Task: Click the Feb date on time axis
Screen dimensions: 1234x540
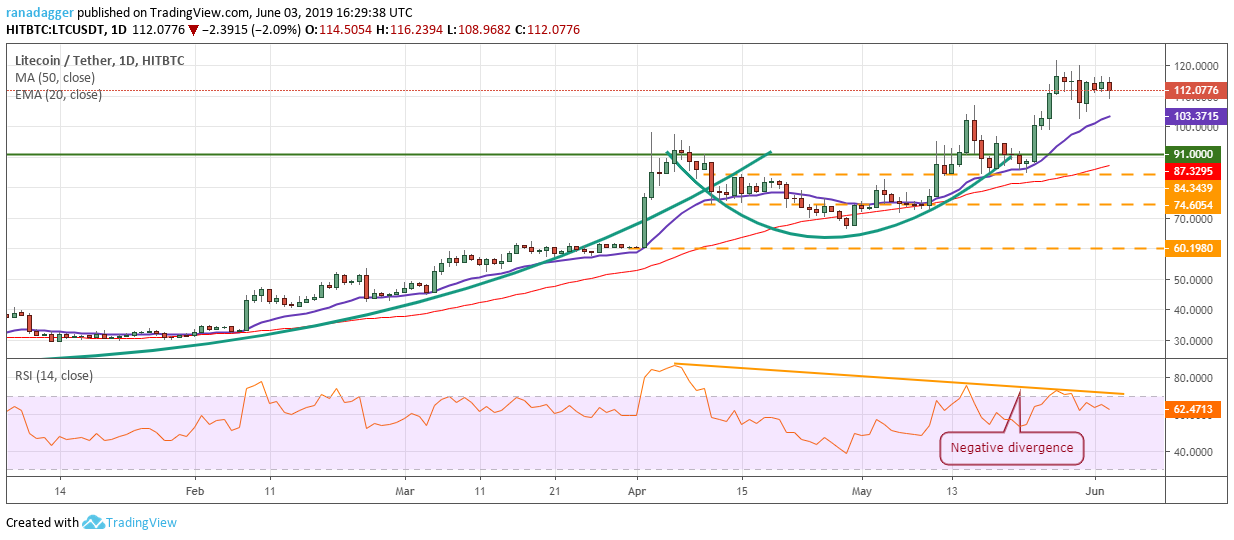Action: 195,493
